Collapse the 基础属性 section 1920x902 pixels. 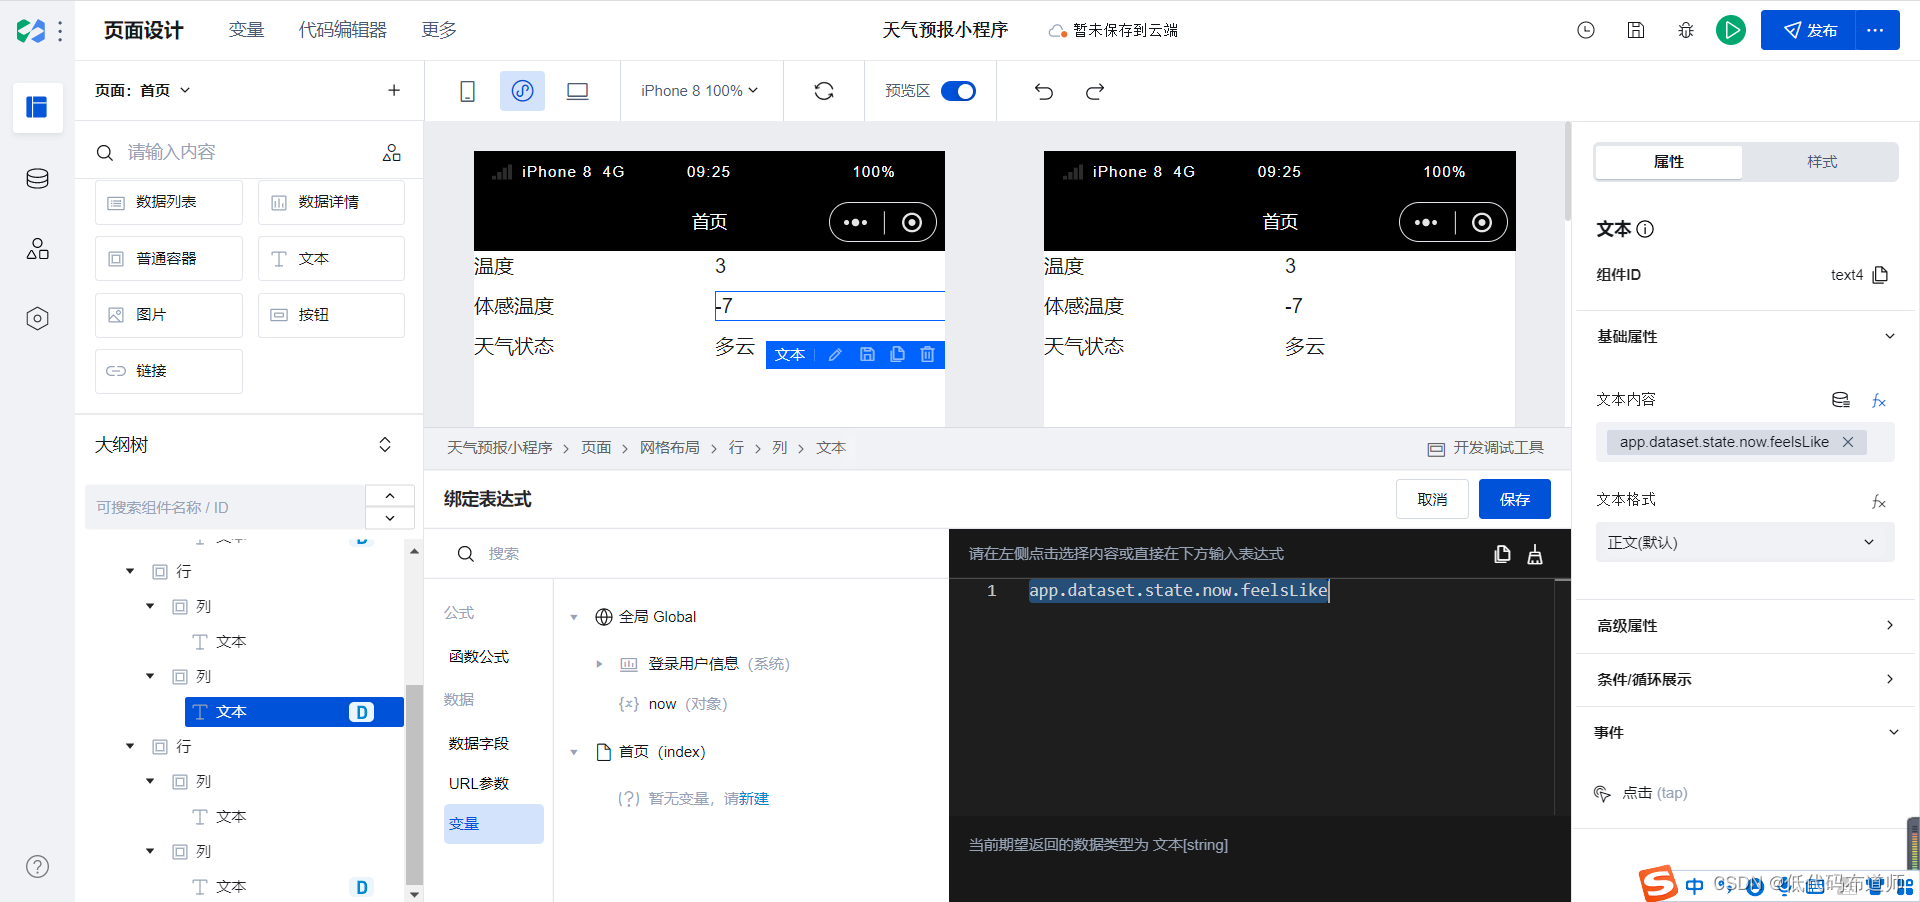1890,336
